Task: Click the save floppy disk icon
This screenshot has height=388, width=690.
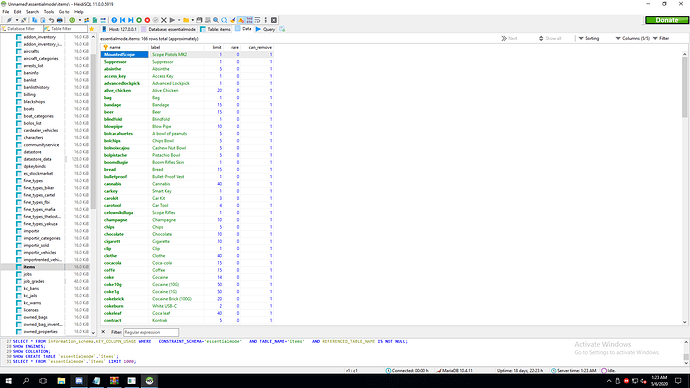Action: click(x=199, y=20)
